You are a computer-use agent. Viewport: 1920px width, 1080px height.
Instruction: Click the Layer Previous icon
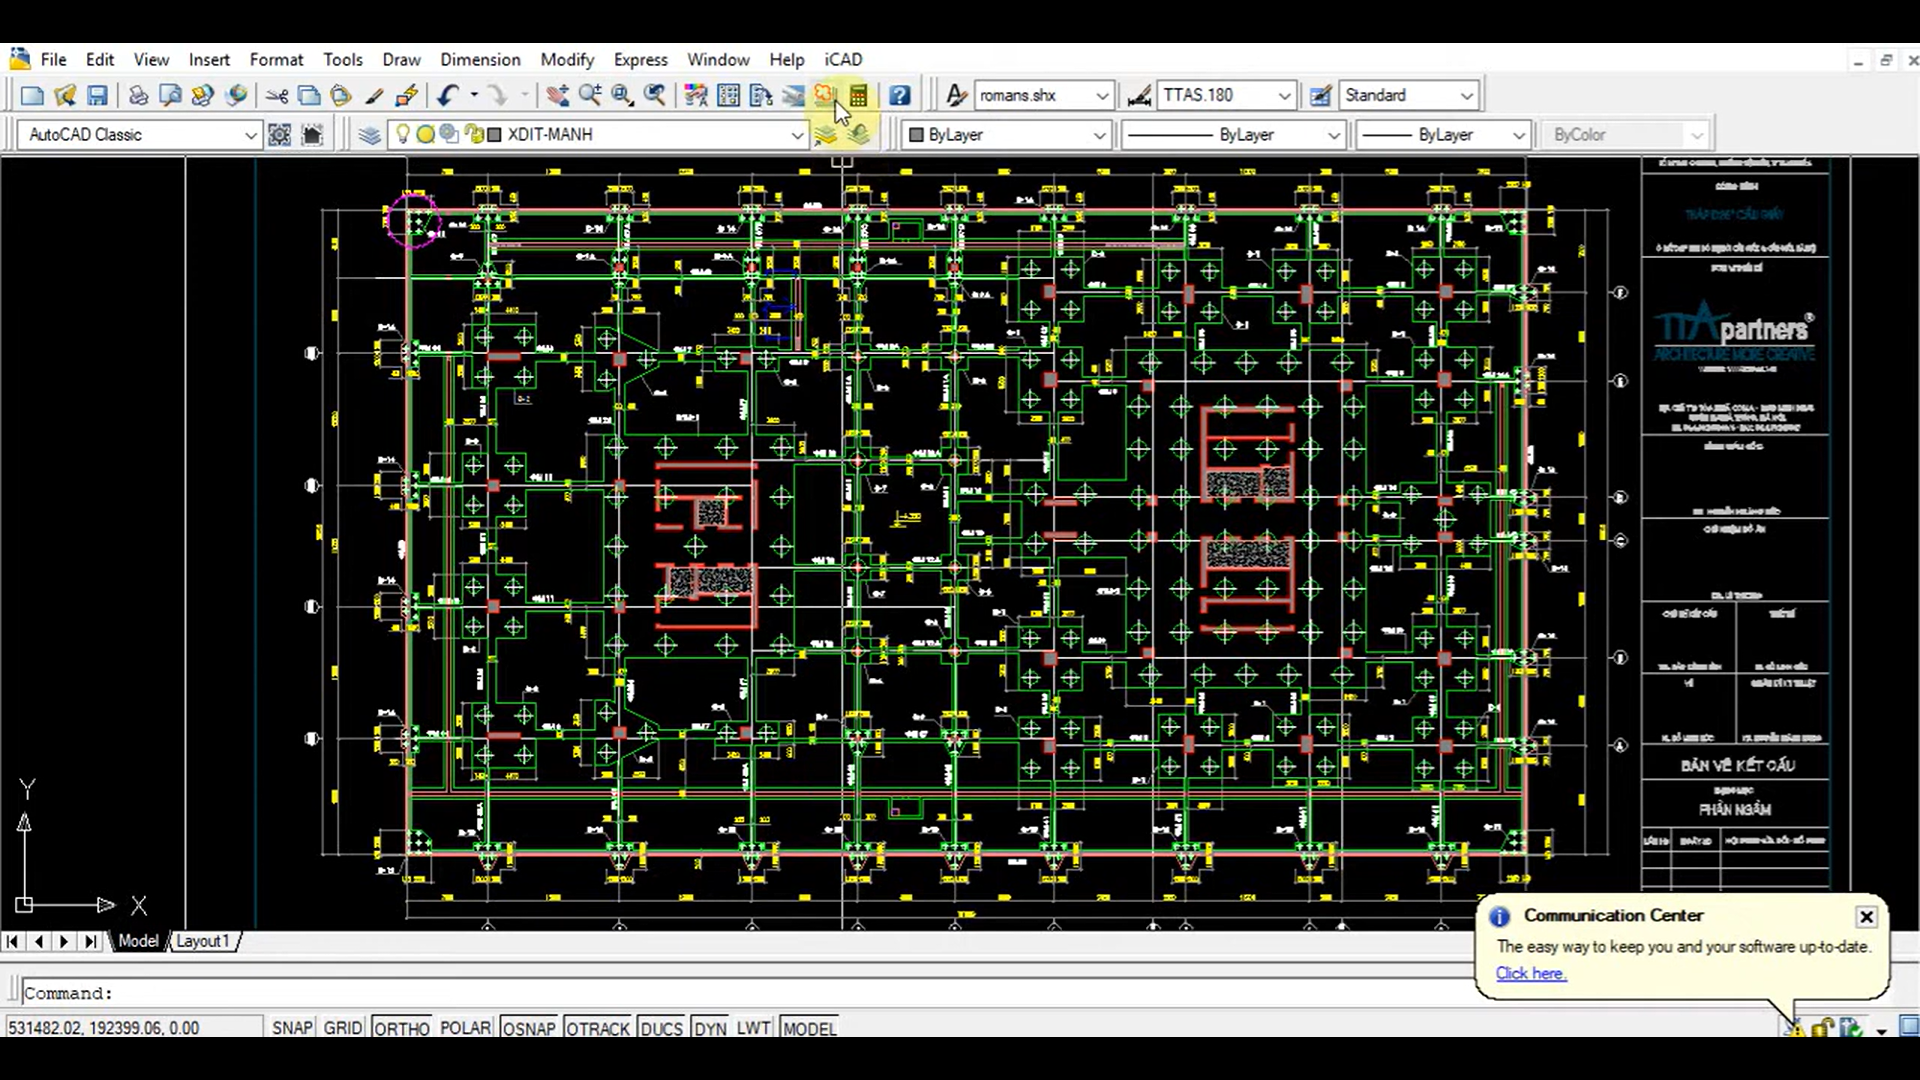859,135
